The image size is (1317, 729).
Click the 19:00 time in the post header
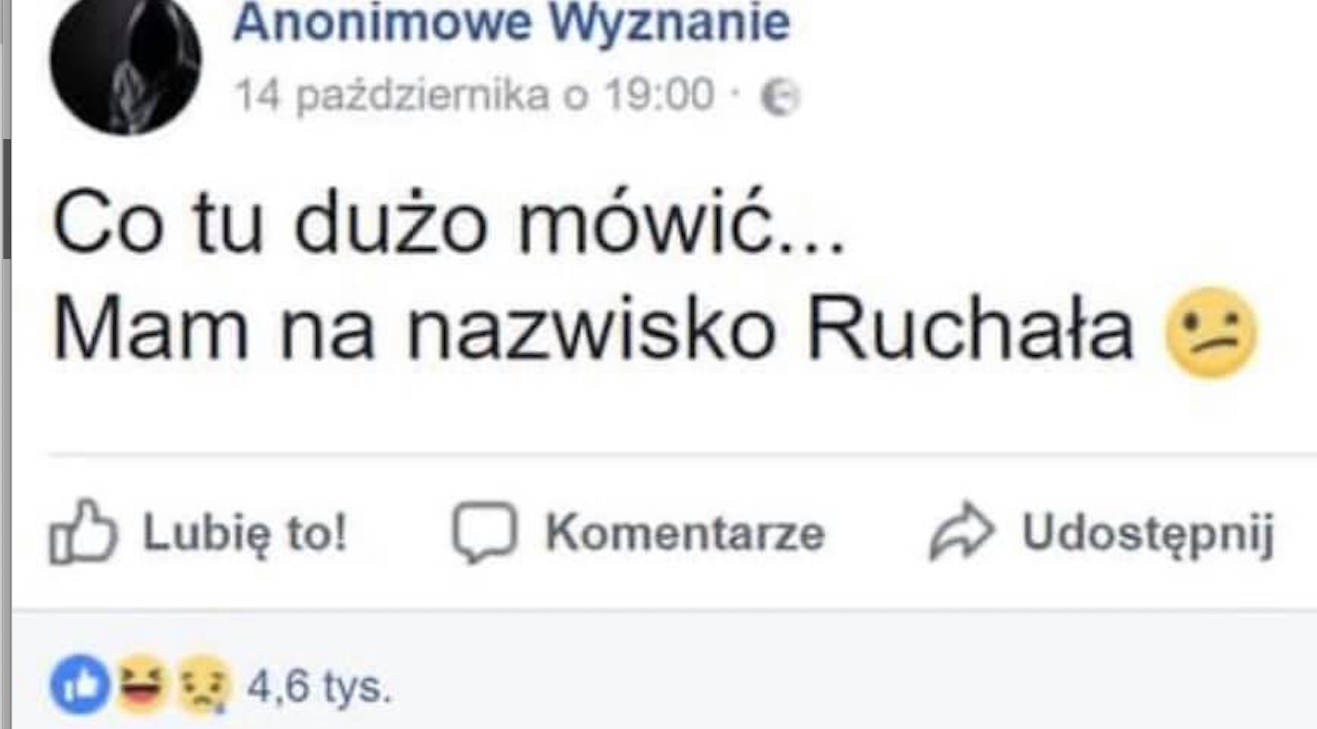click(659, 96)
